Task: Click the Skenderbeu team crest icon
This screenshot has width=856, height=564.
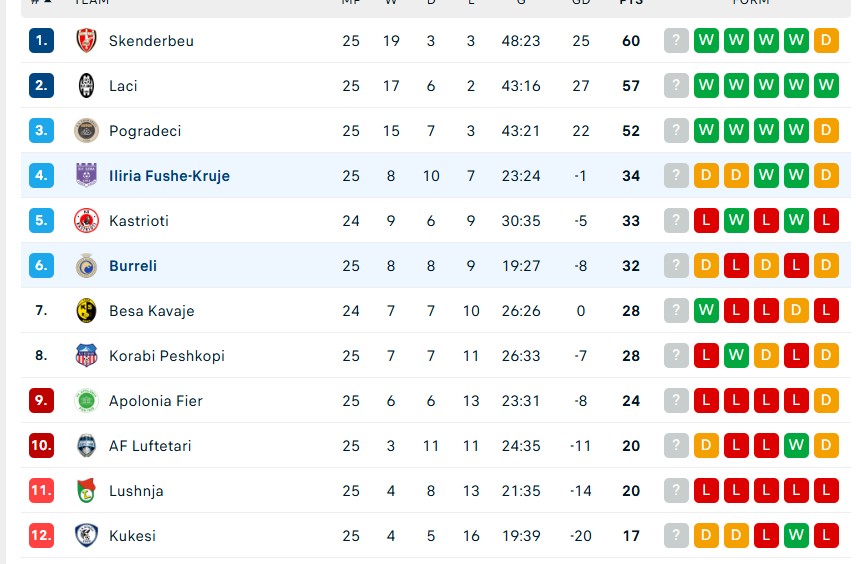Action: coord(87,41)
